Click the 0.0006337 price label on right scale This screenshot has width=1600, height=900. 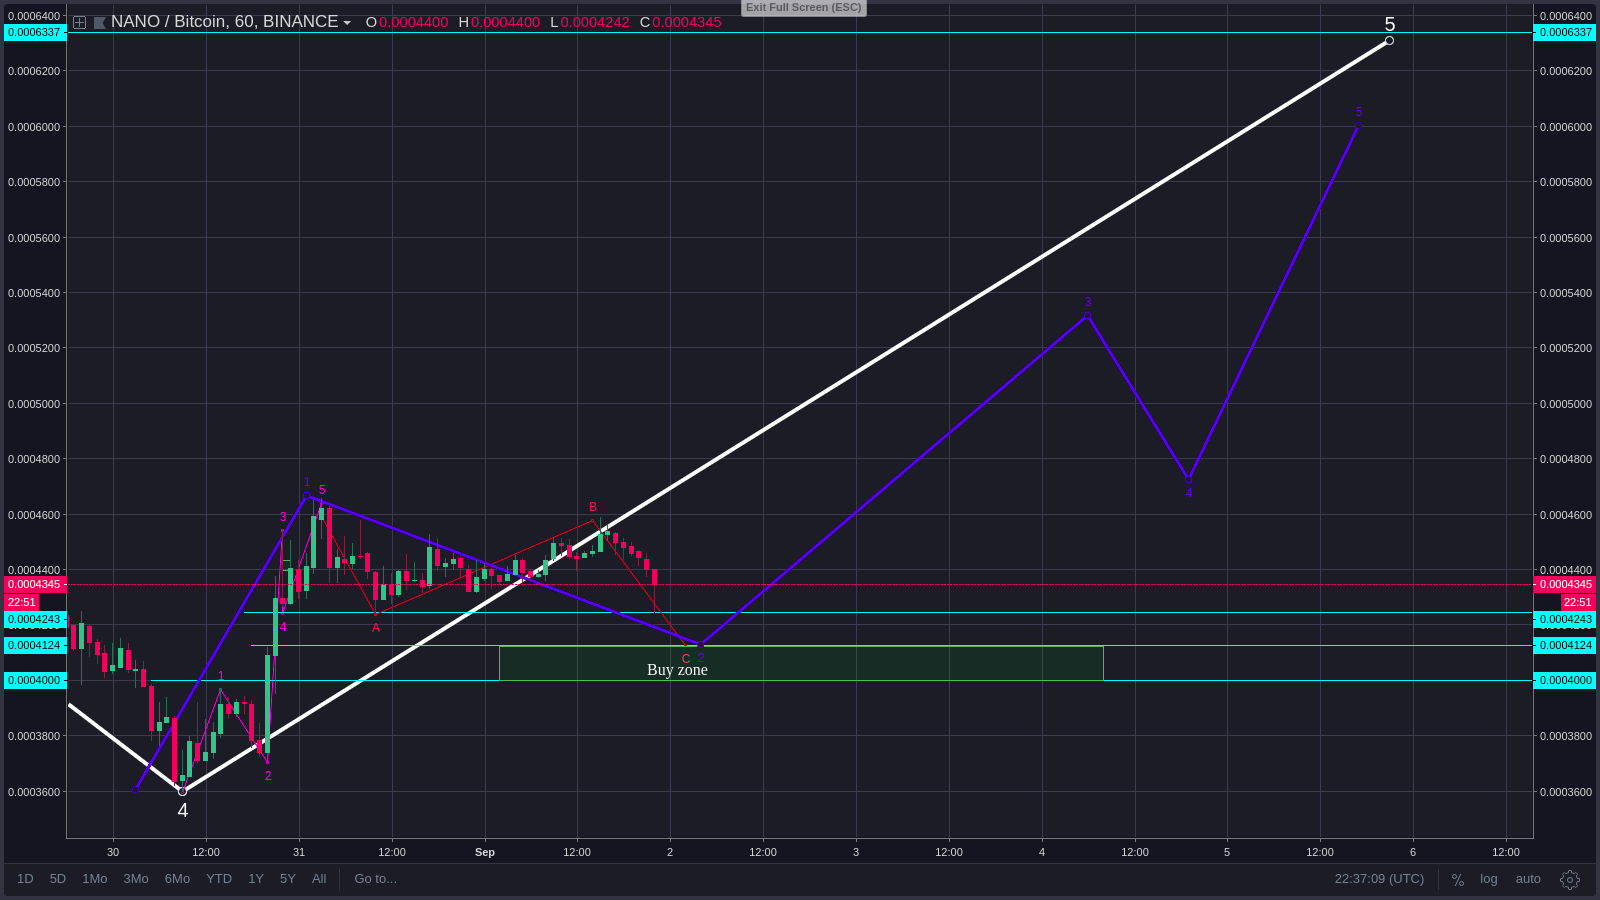tap(1566, 32)
